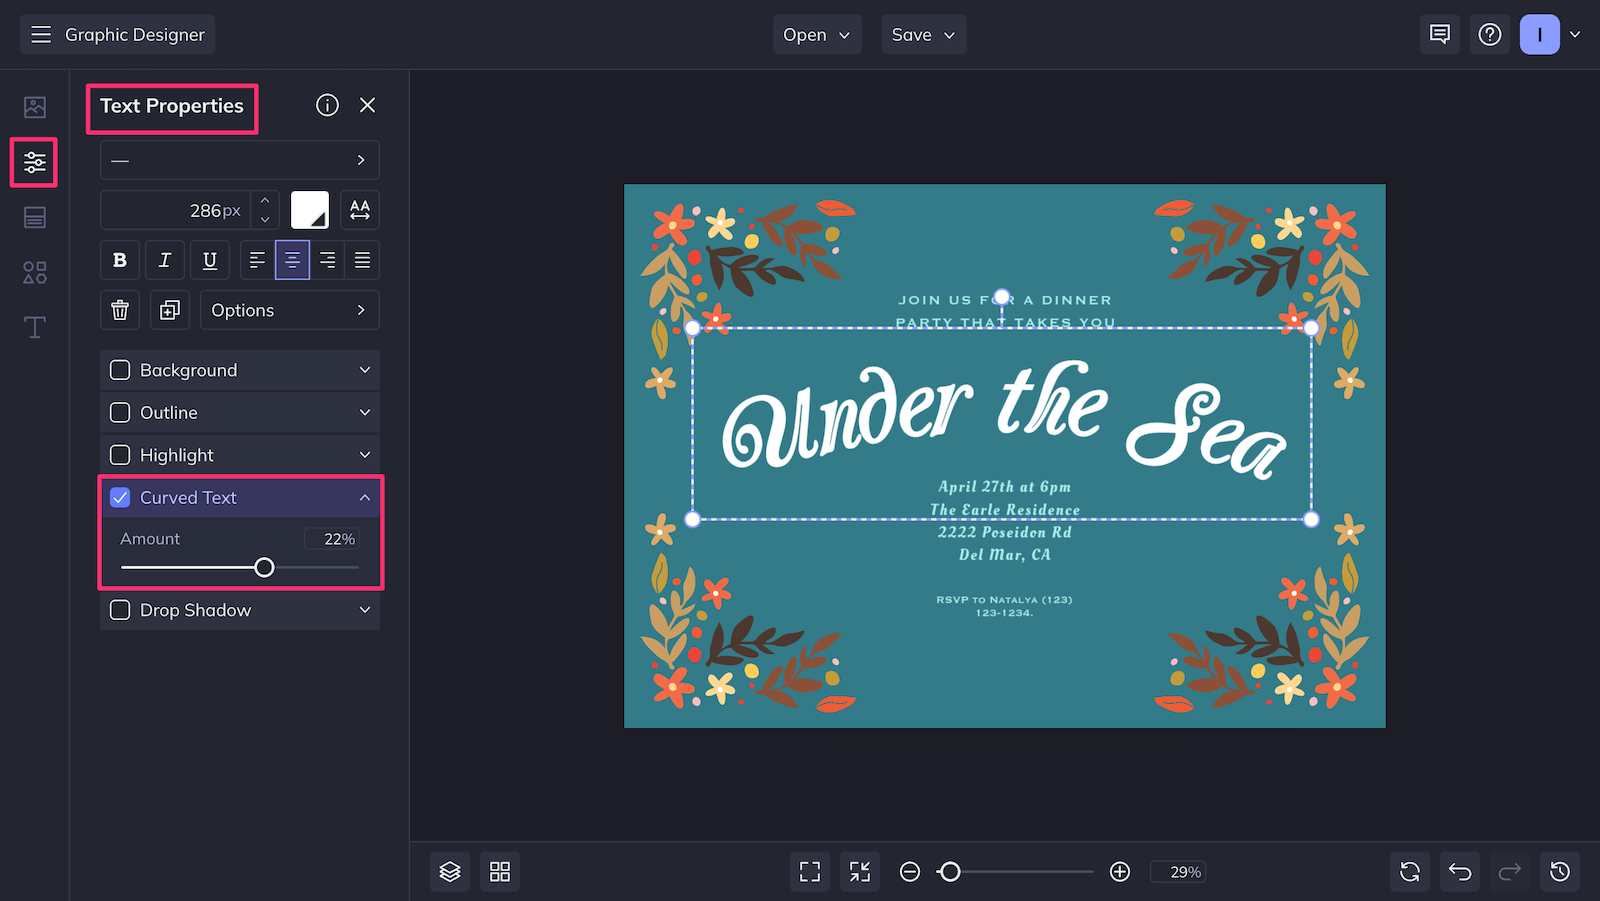Enable the Outline checkbox
The width and height of the screenshot is (1600, 901).
click(119, 412)
